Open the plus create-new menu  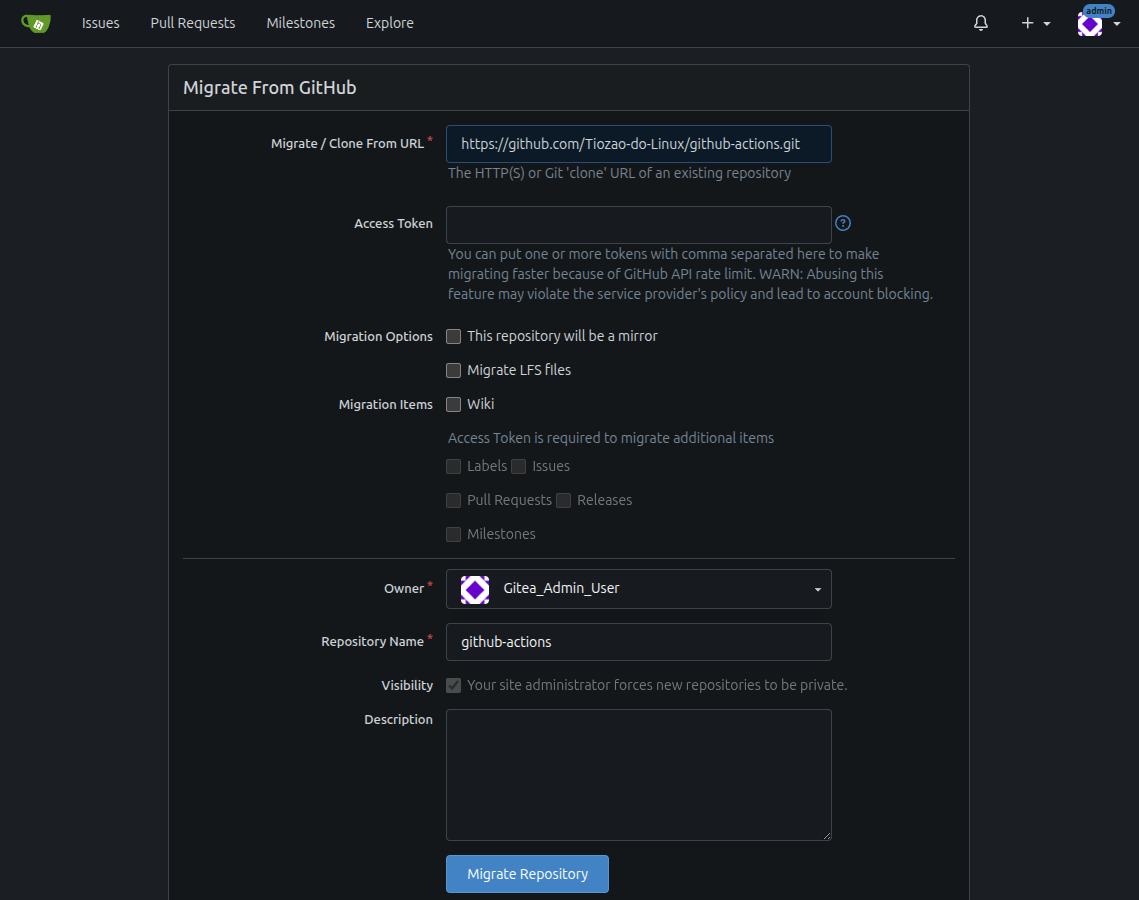[1036, 23]
